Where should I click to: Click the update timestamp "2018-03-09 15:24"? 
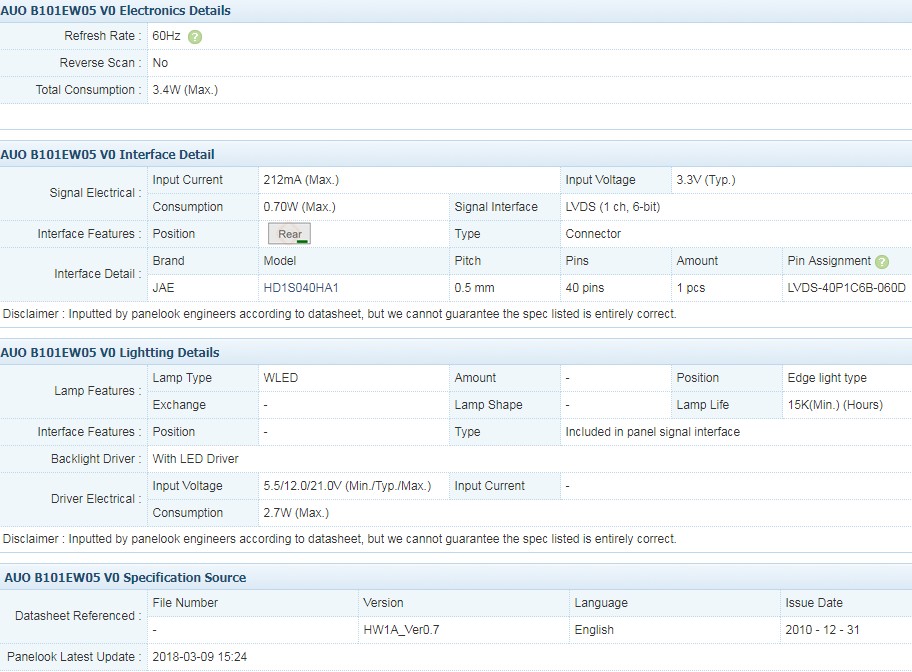point(200,657)
